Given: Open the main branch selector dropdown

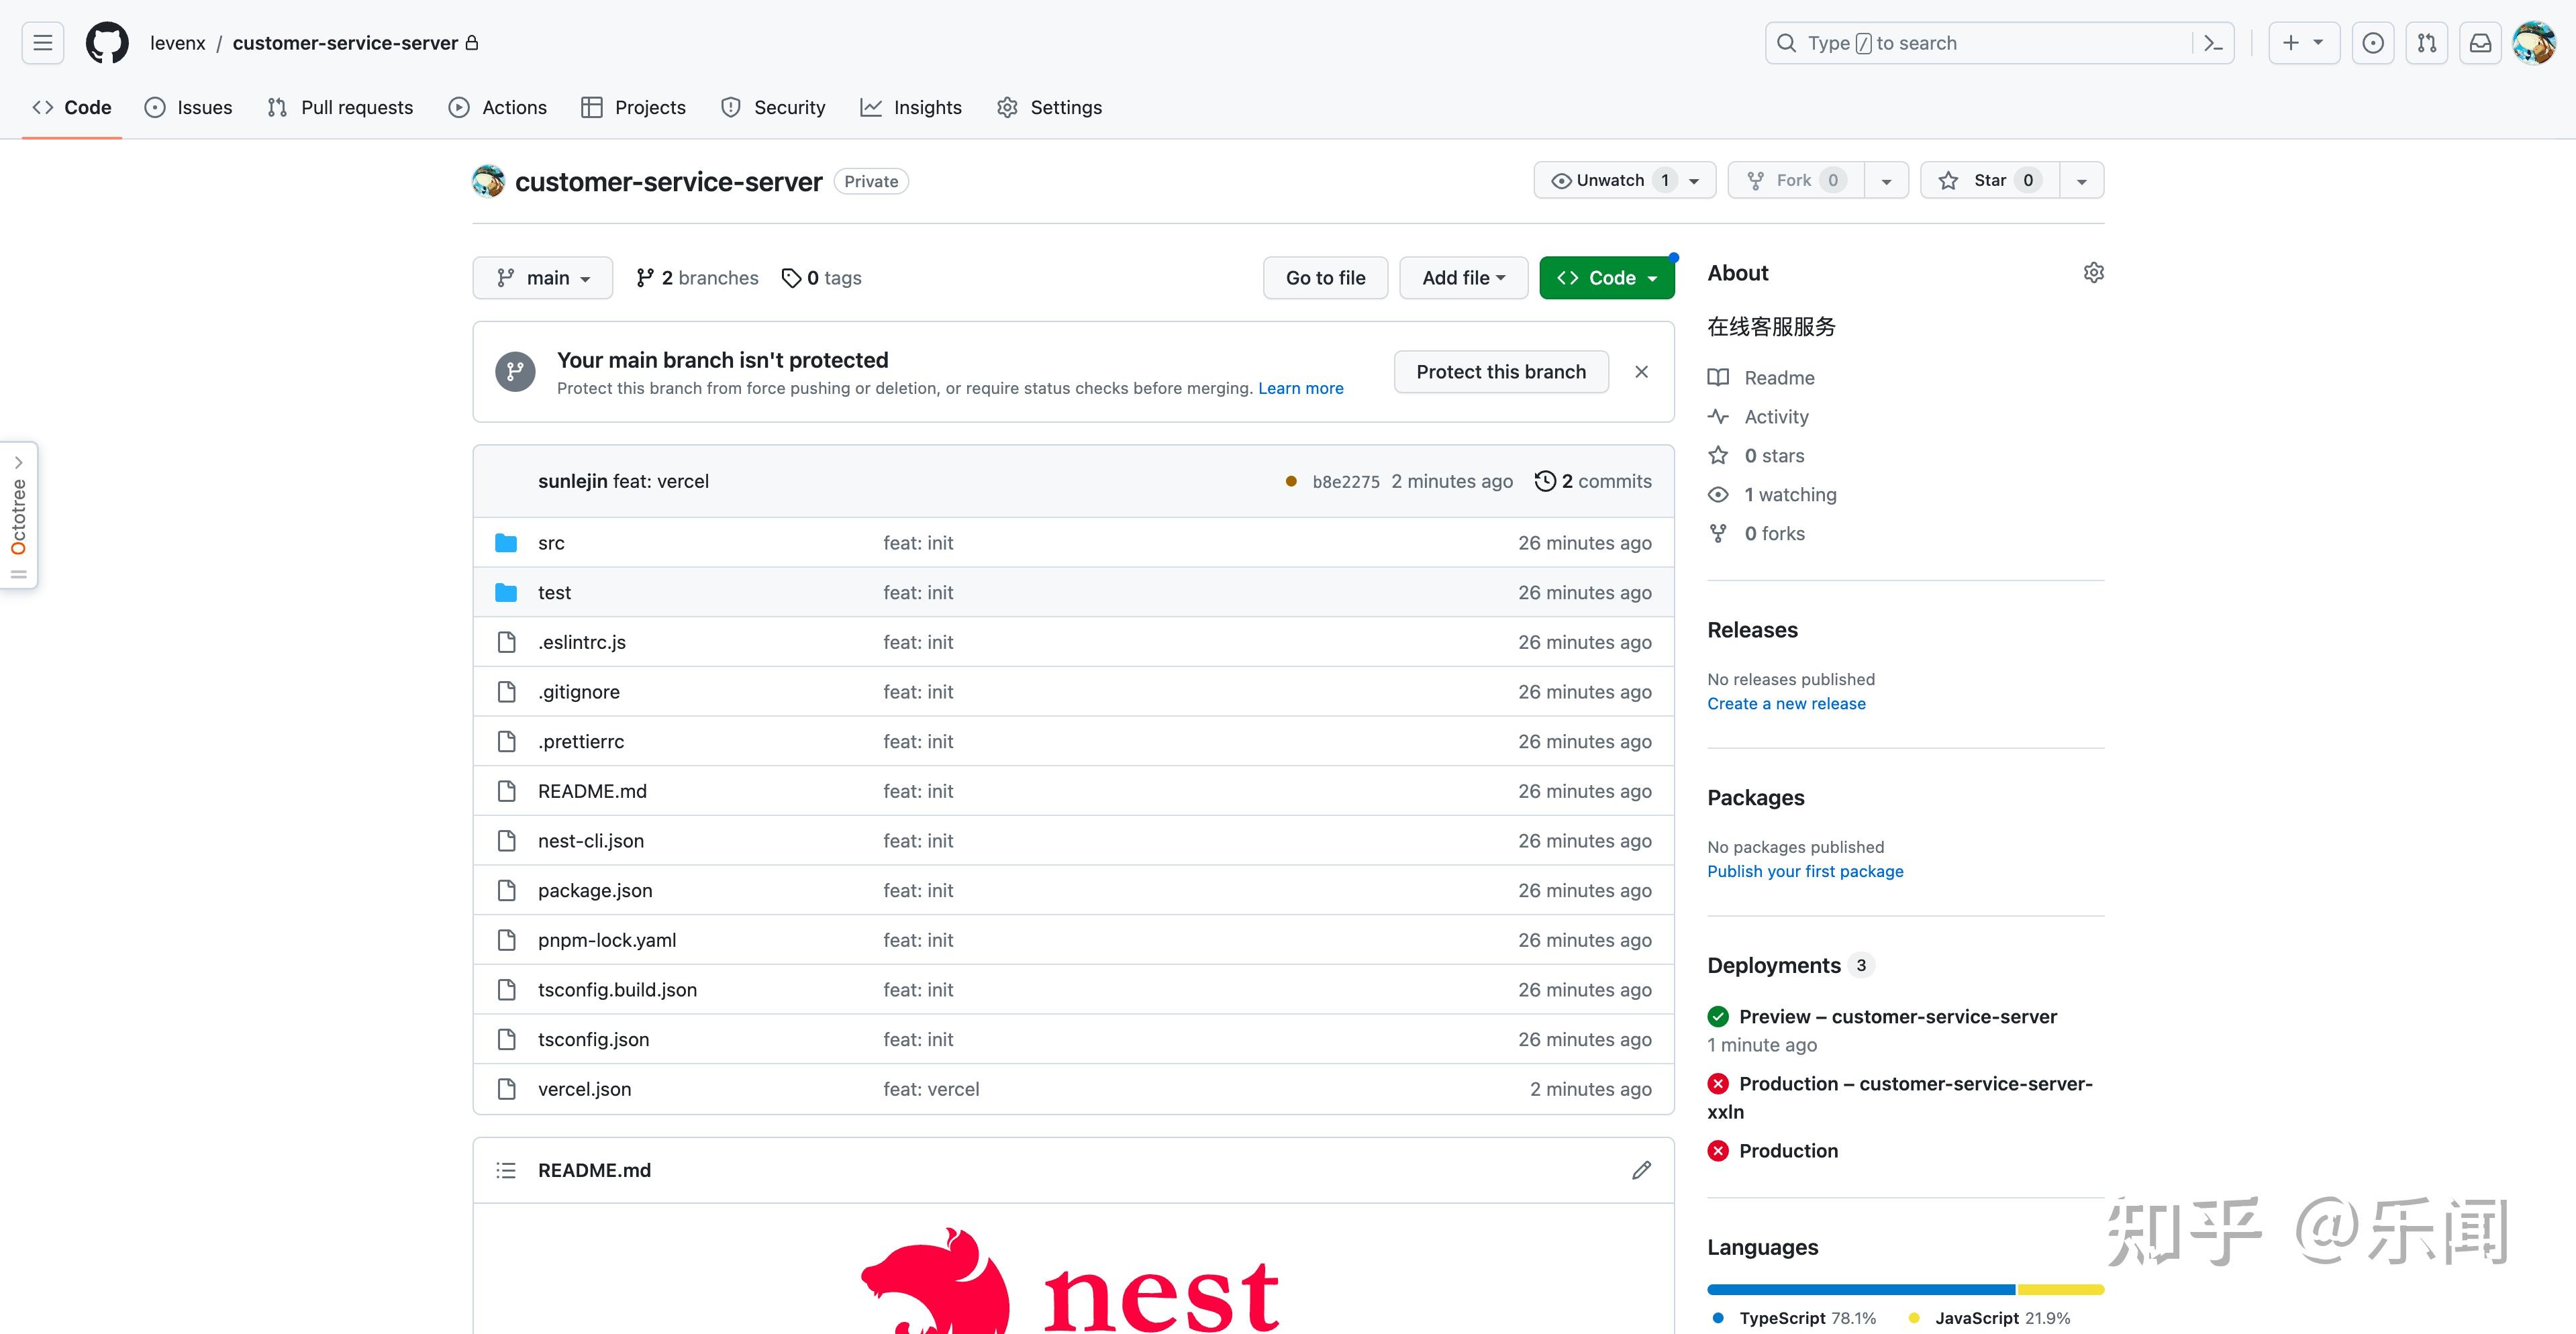Looking at the screenshot, I should click(543, 278).
